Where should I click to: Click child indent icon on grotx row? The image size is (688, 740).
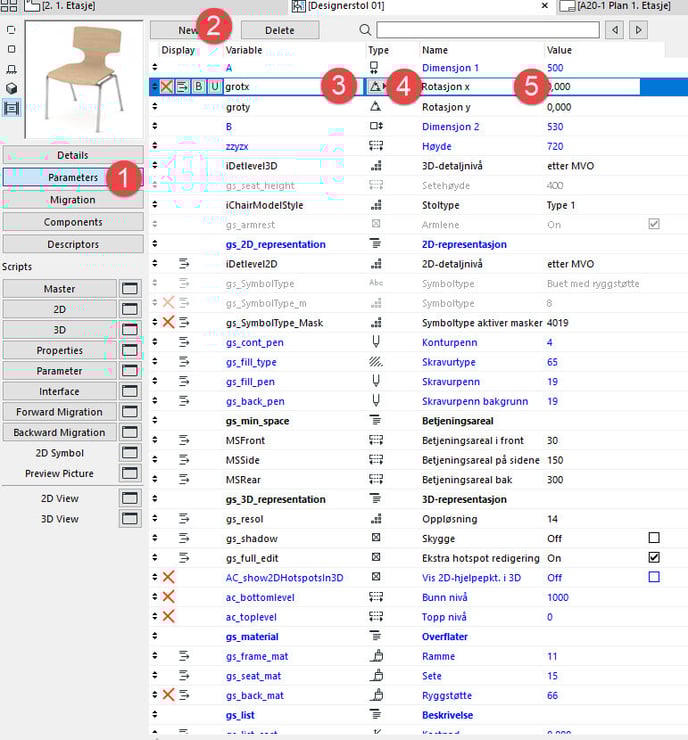183,86
